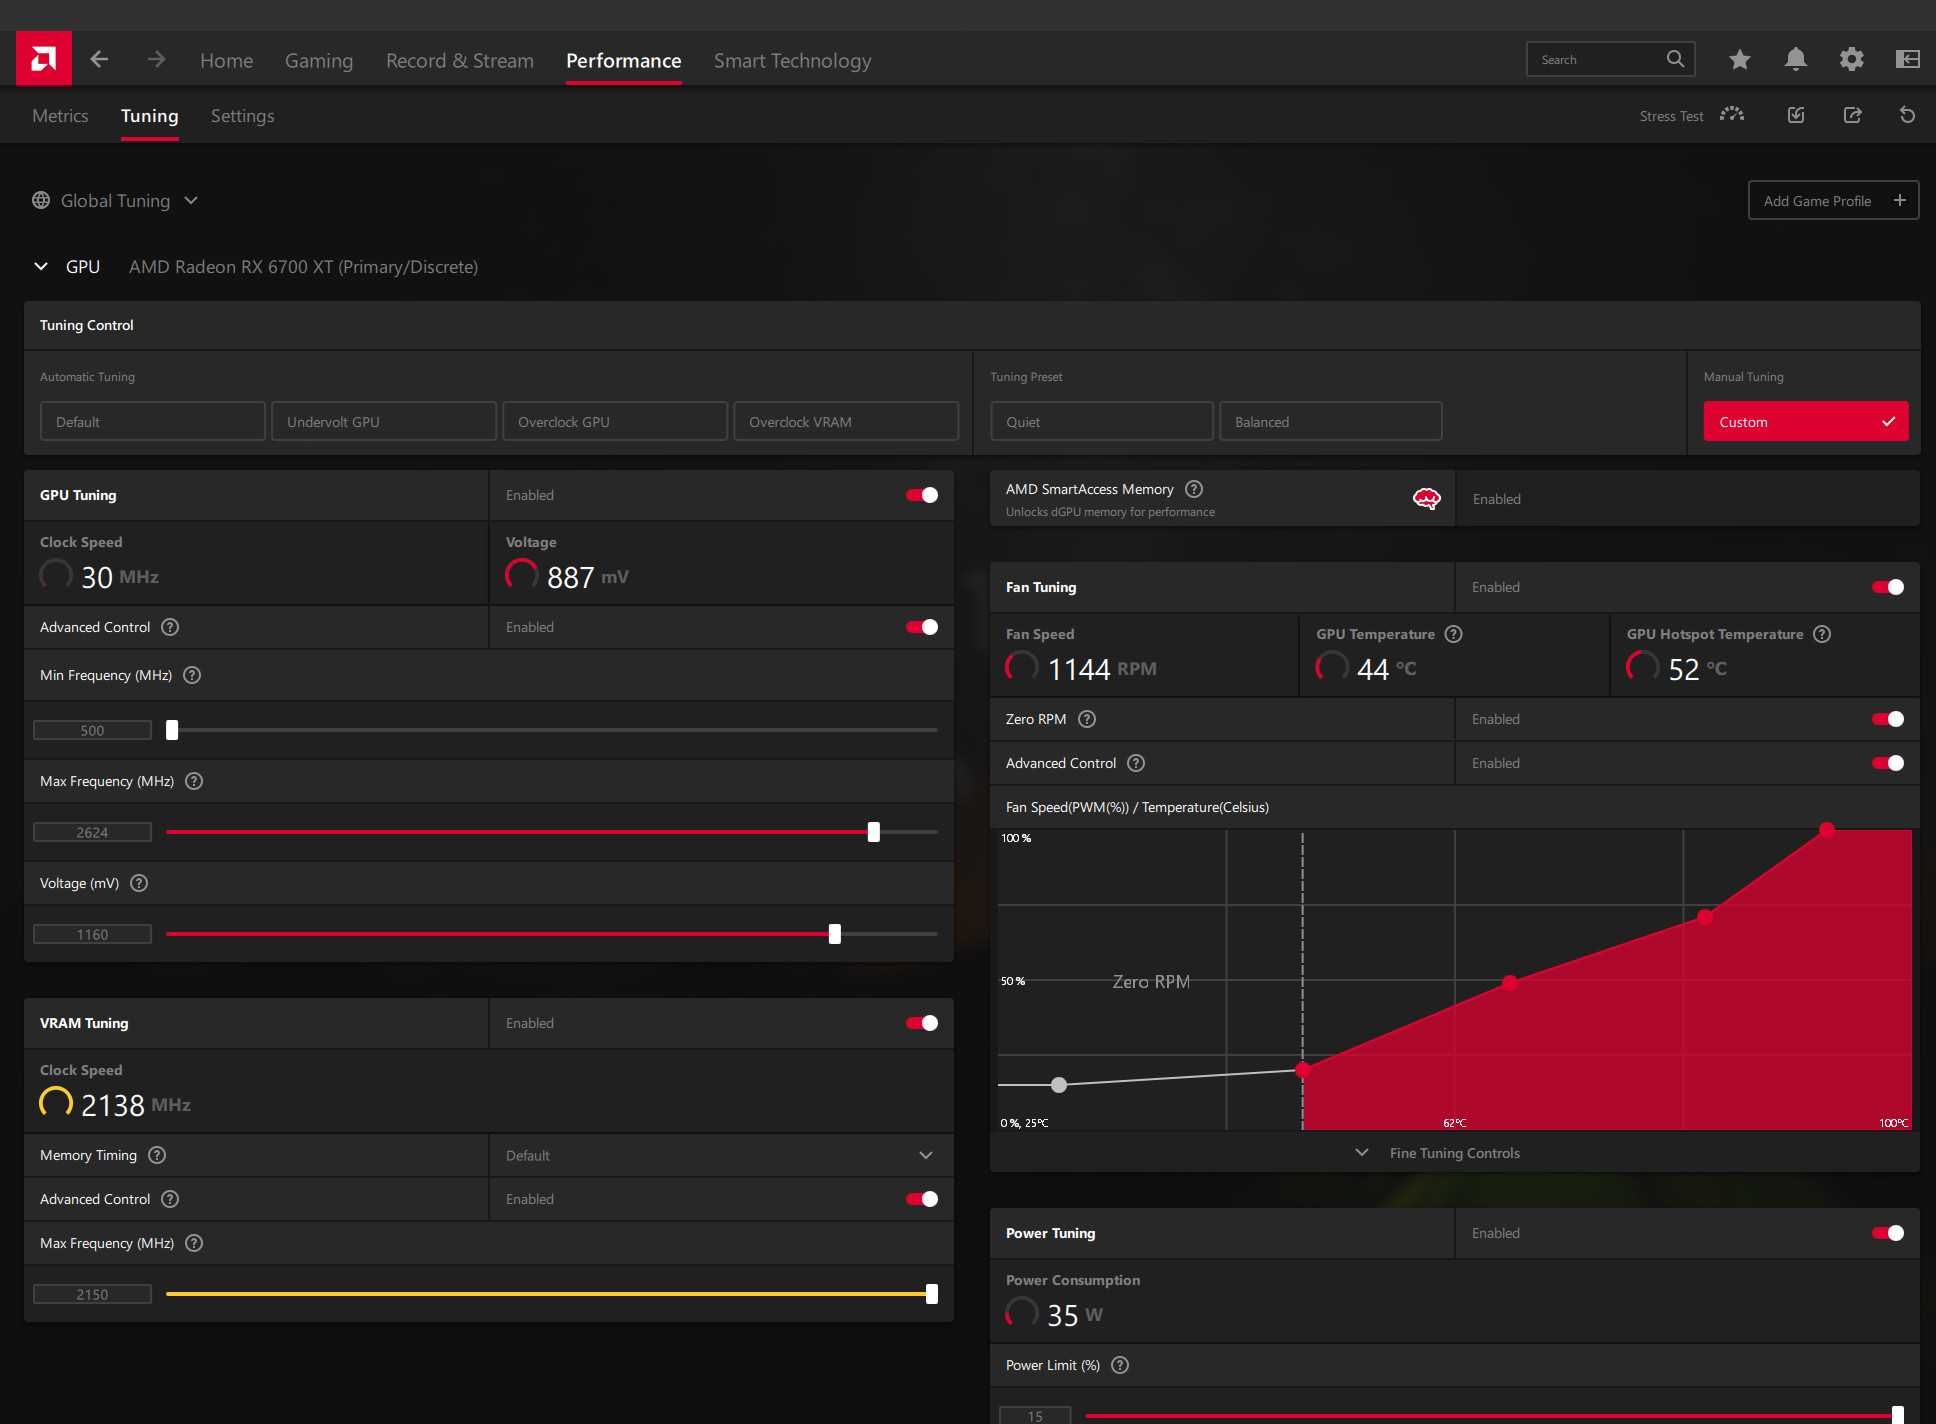Open Record & Stream tab
Viewport: 1936px width, 1424px height.
(x=460, y=60)
